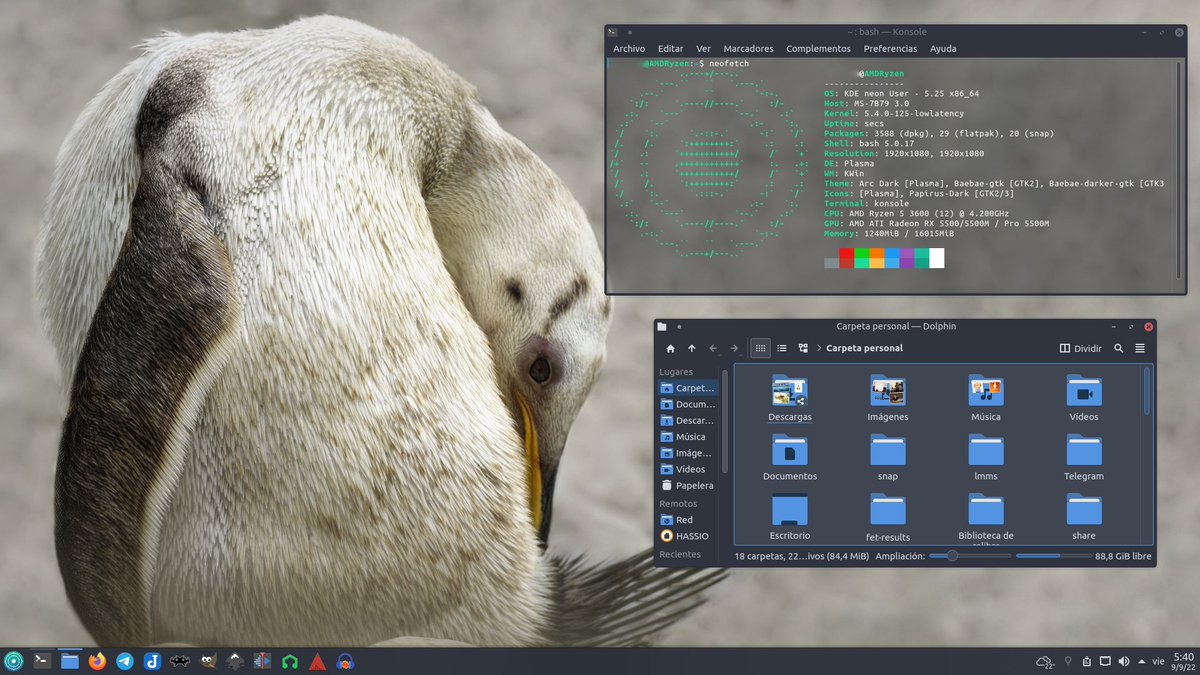Switch Dolphin to compact list view
This screenshot has height=675, width=1200.
pos(782,349)
